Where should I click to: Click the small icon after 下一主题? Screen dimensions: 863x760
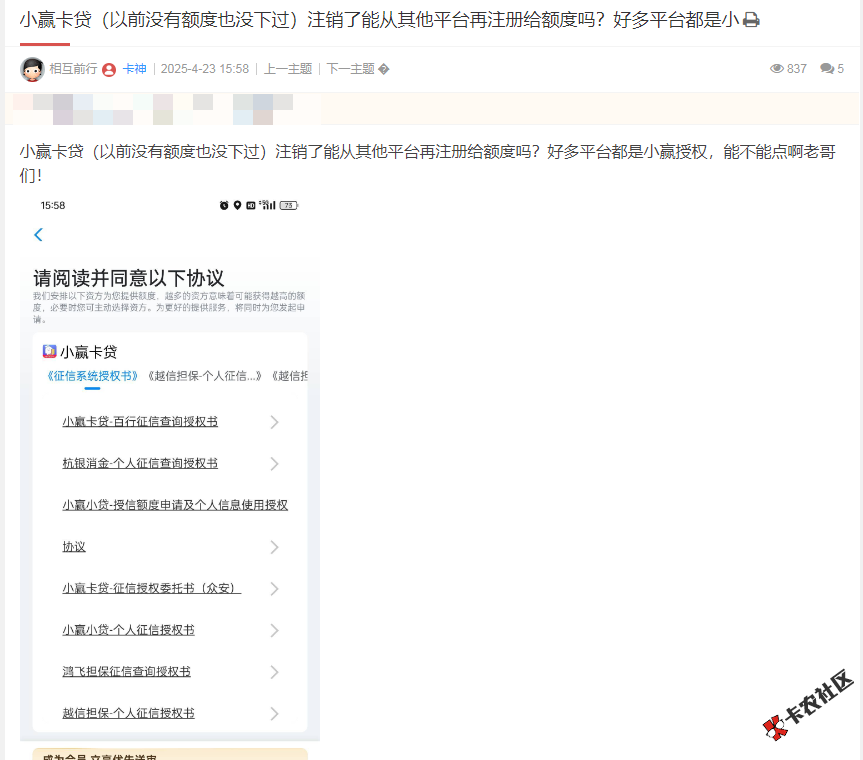point(384,69)
